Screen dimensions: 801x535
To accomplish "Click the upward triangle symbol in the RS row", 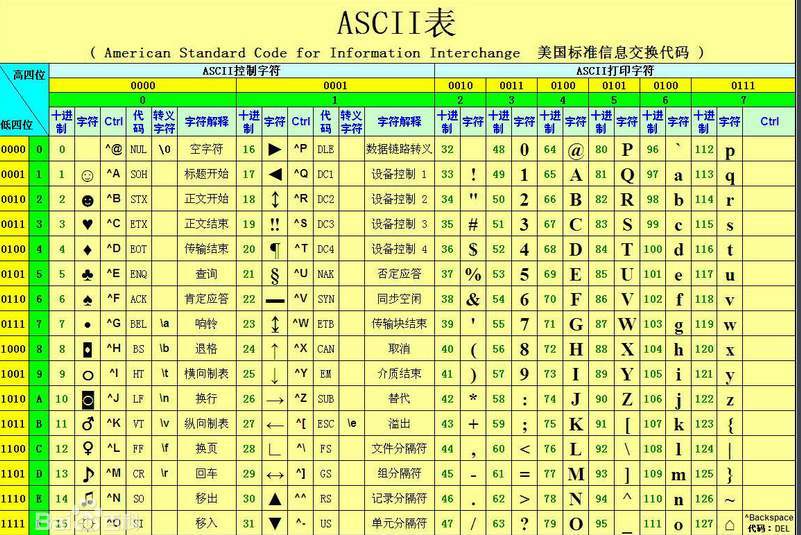I will [x=275, y=499].
